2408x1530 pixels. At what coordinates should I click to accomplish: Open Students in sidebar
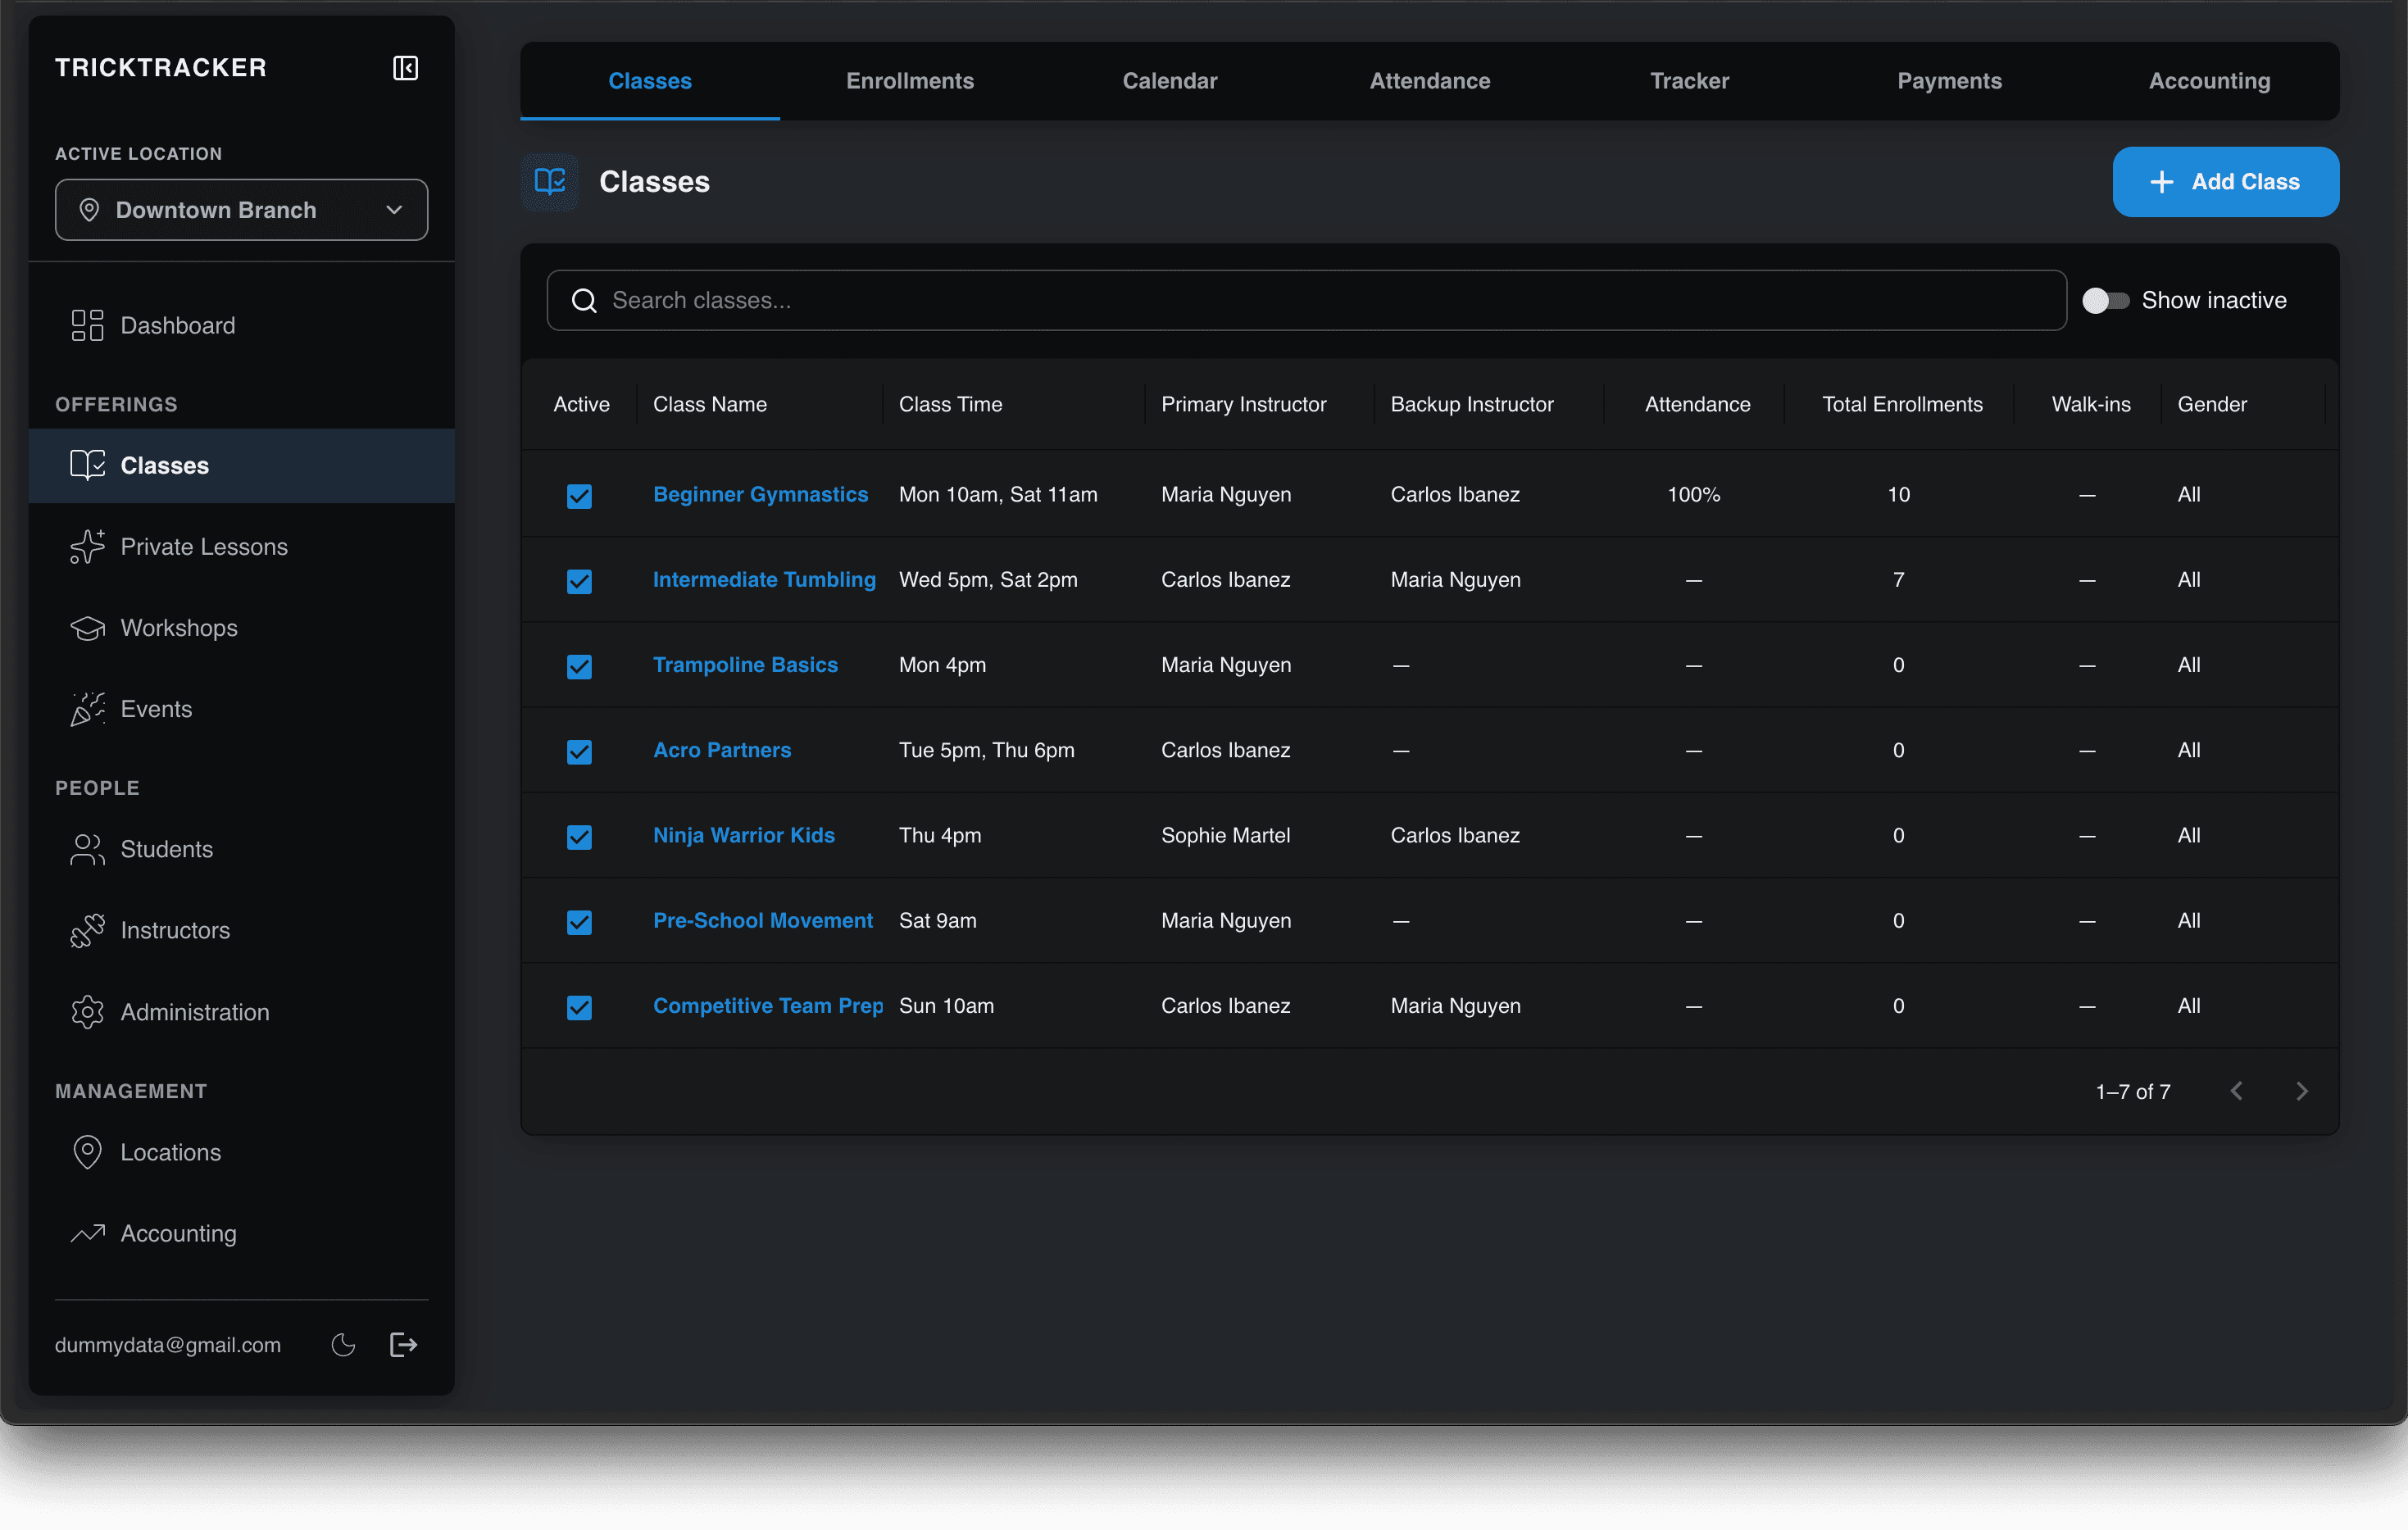coord(241,849)
